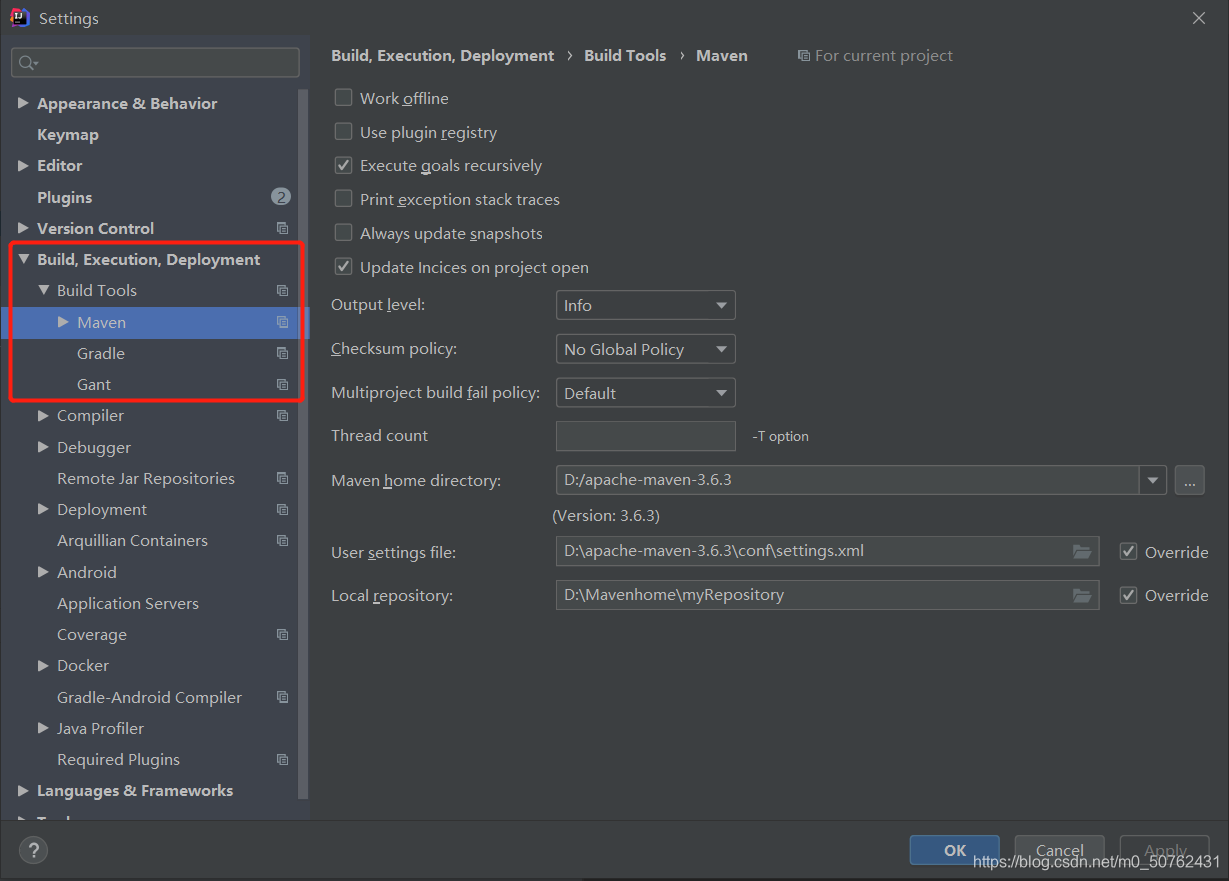
Task: Close the Settings dialog window
Action: tap(1199, 18)
